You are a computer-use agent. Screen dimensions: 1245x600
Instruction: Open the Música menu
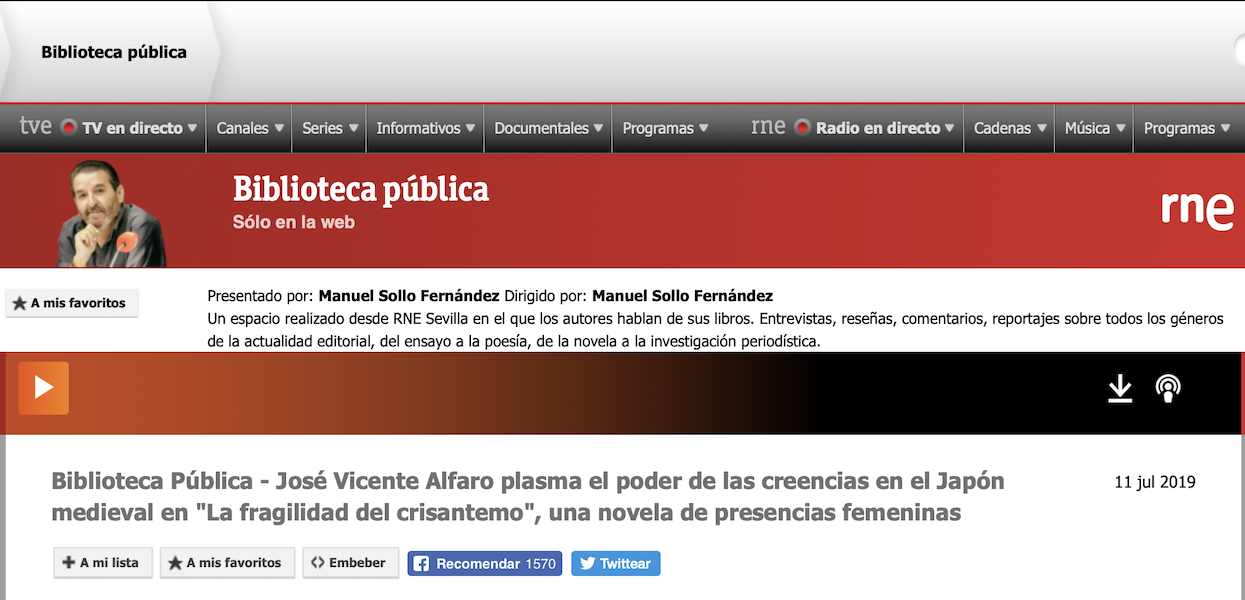(1094, 128)
